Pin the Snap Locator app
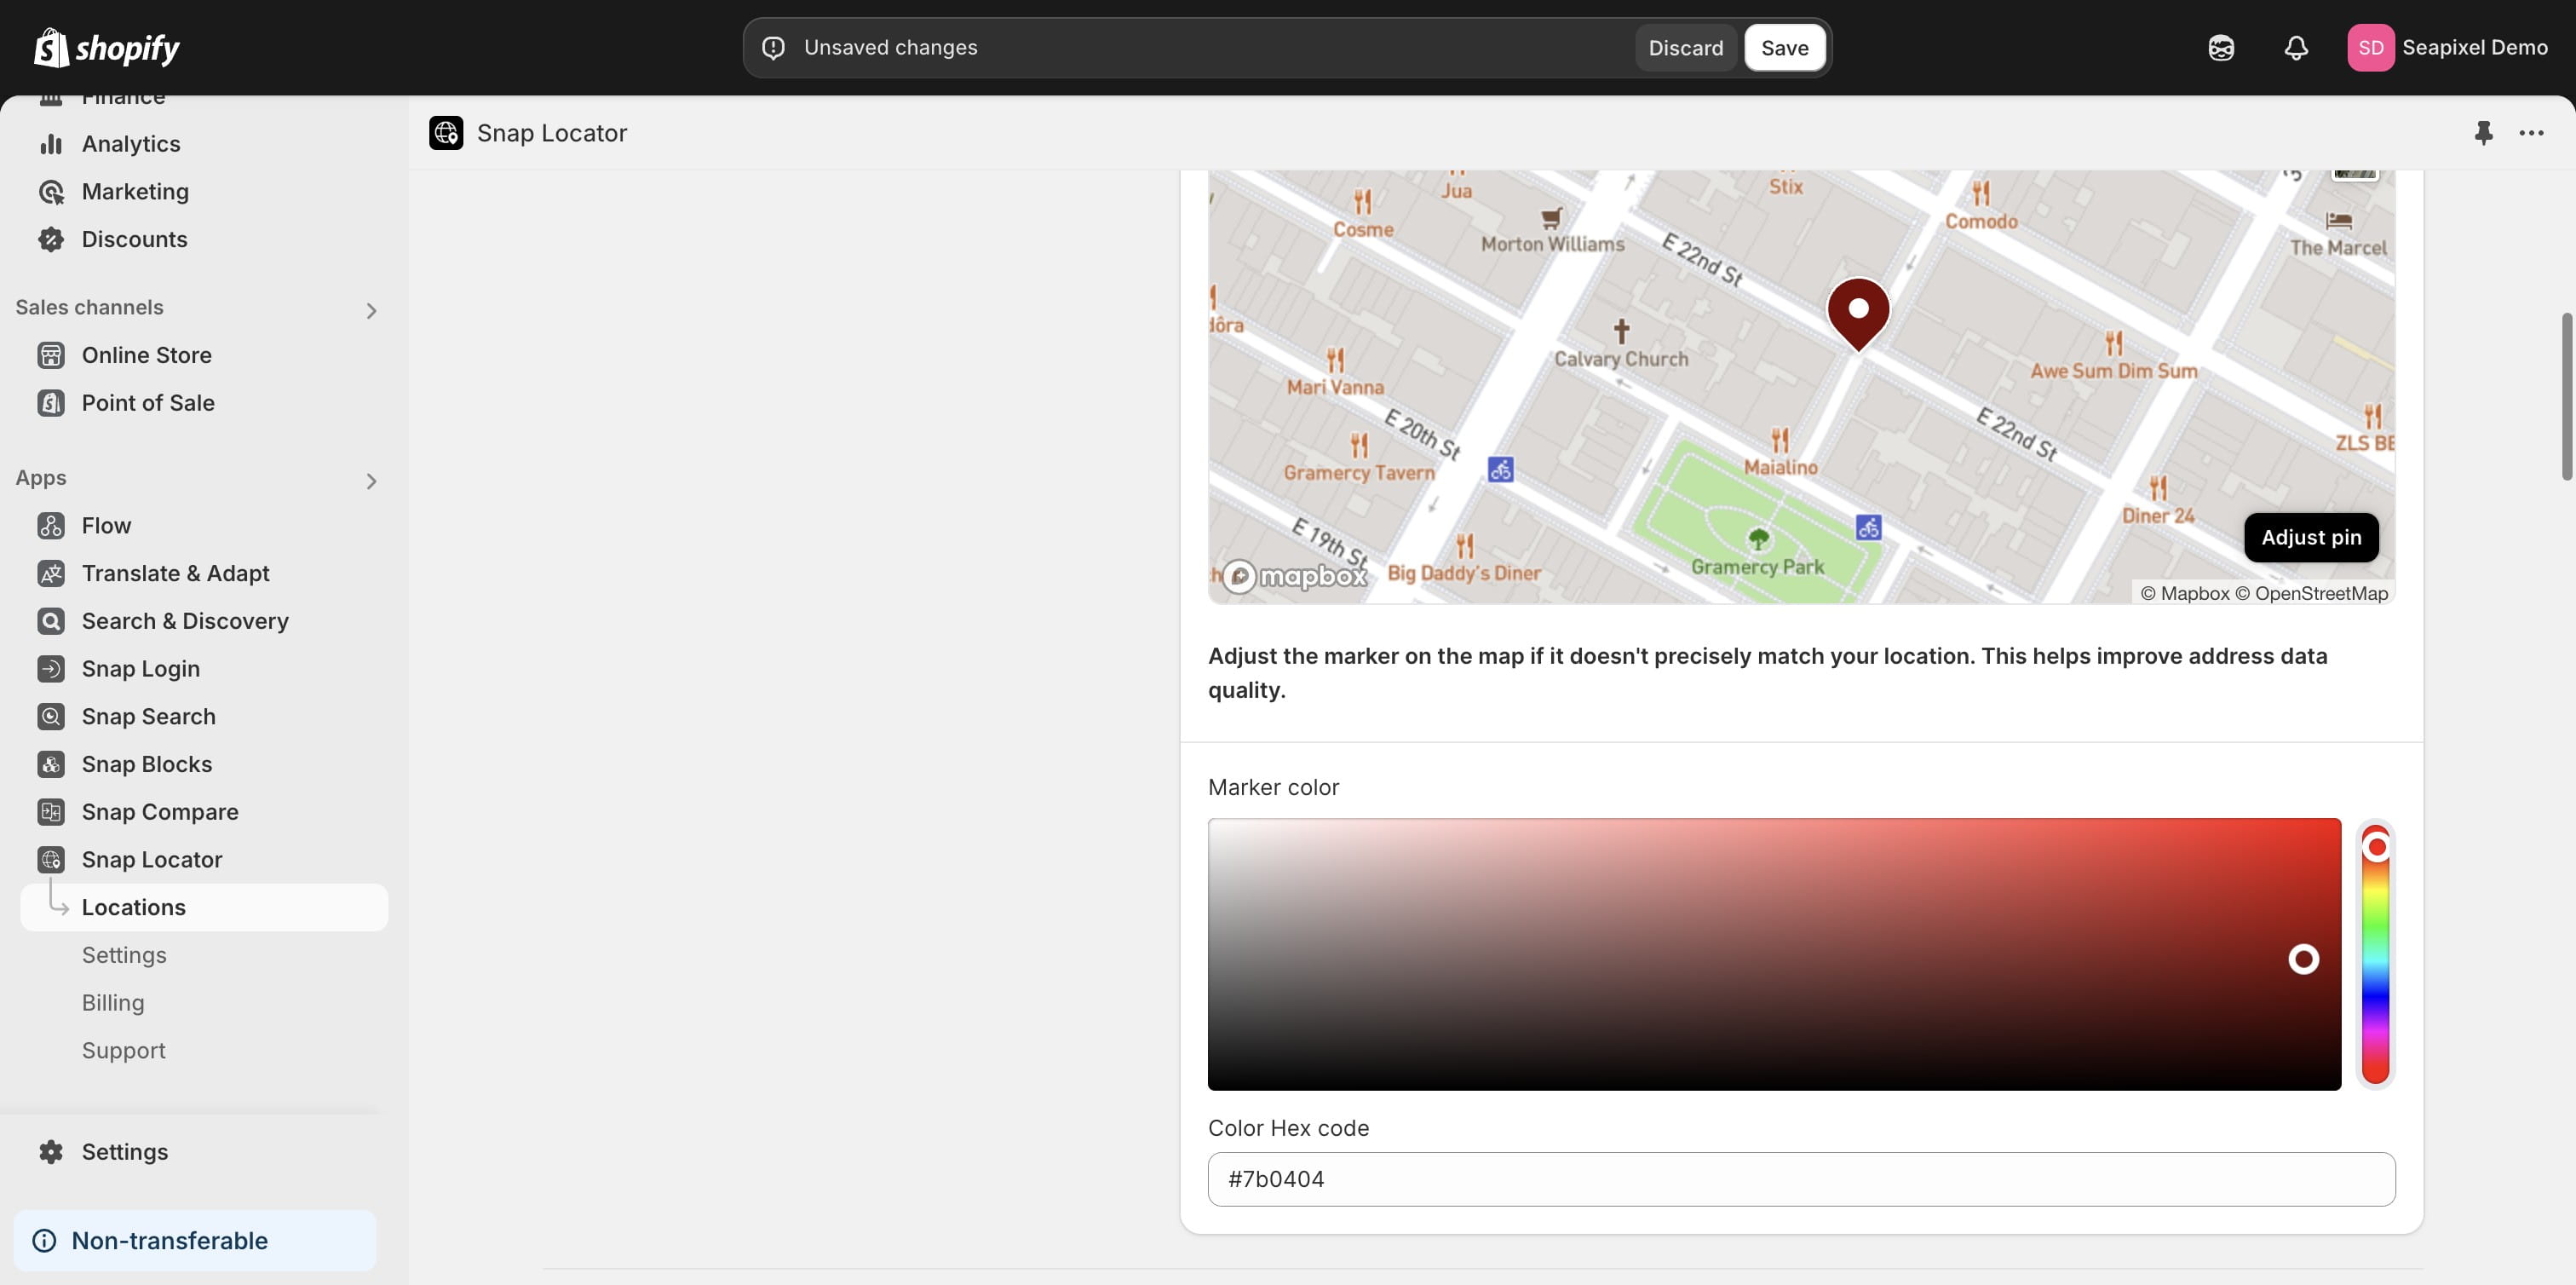The height and width of the screenshot is (1285, 2576). [x=2483, y=133]
